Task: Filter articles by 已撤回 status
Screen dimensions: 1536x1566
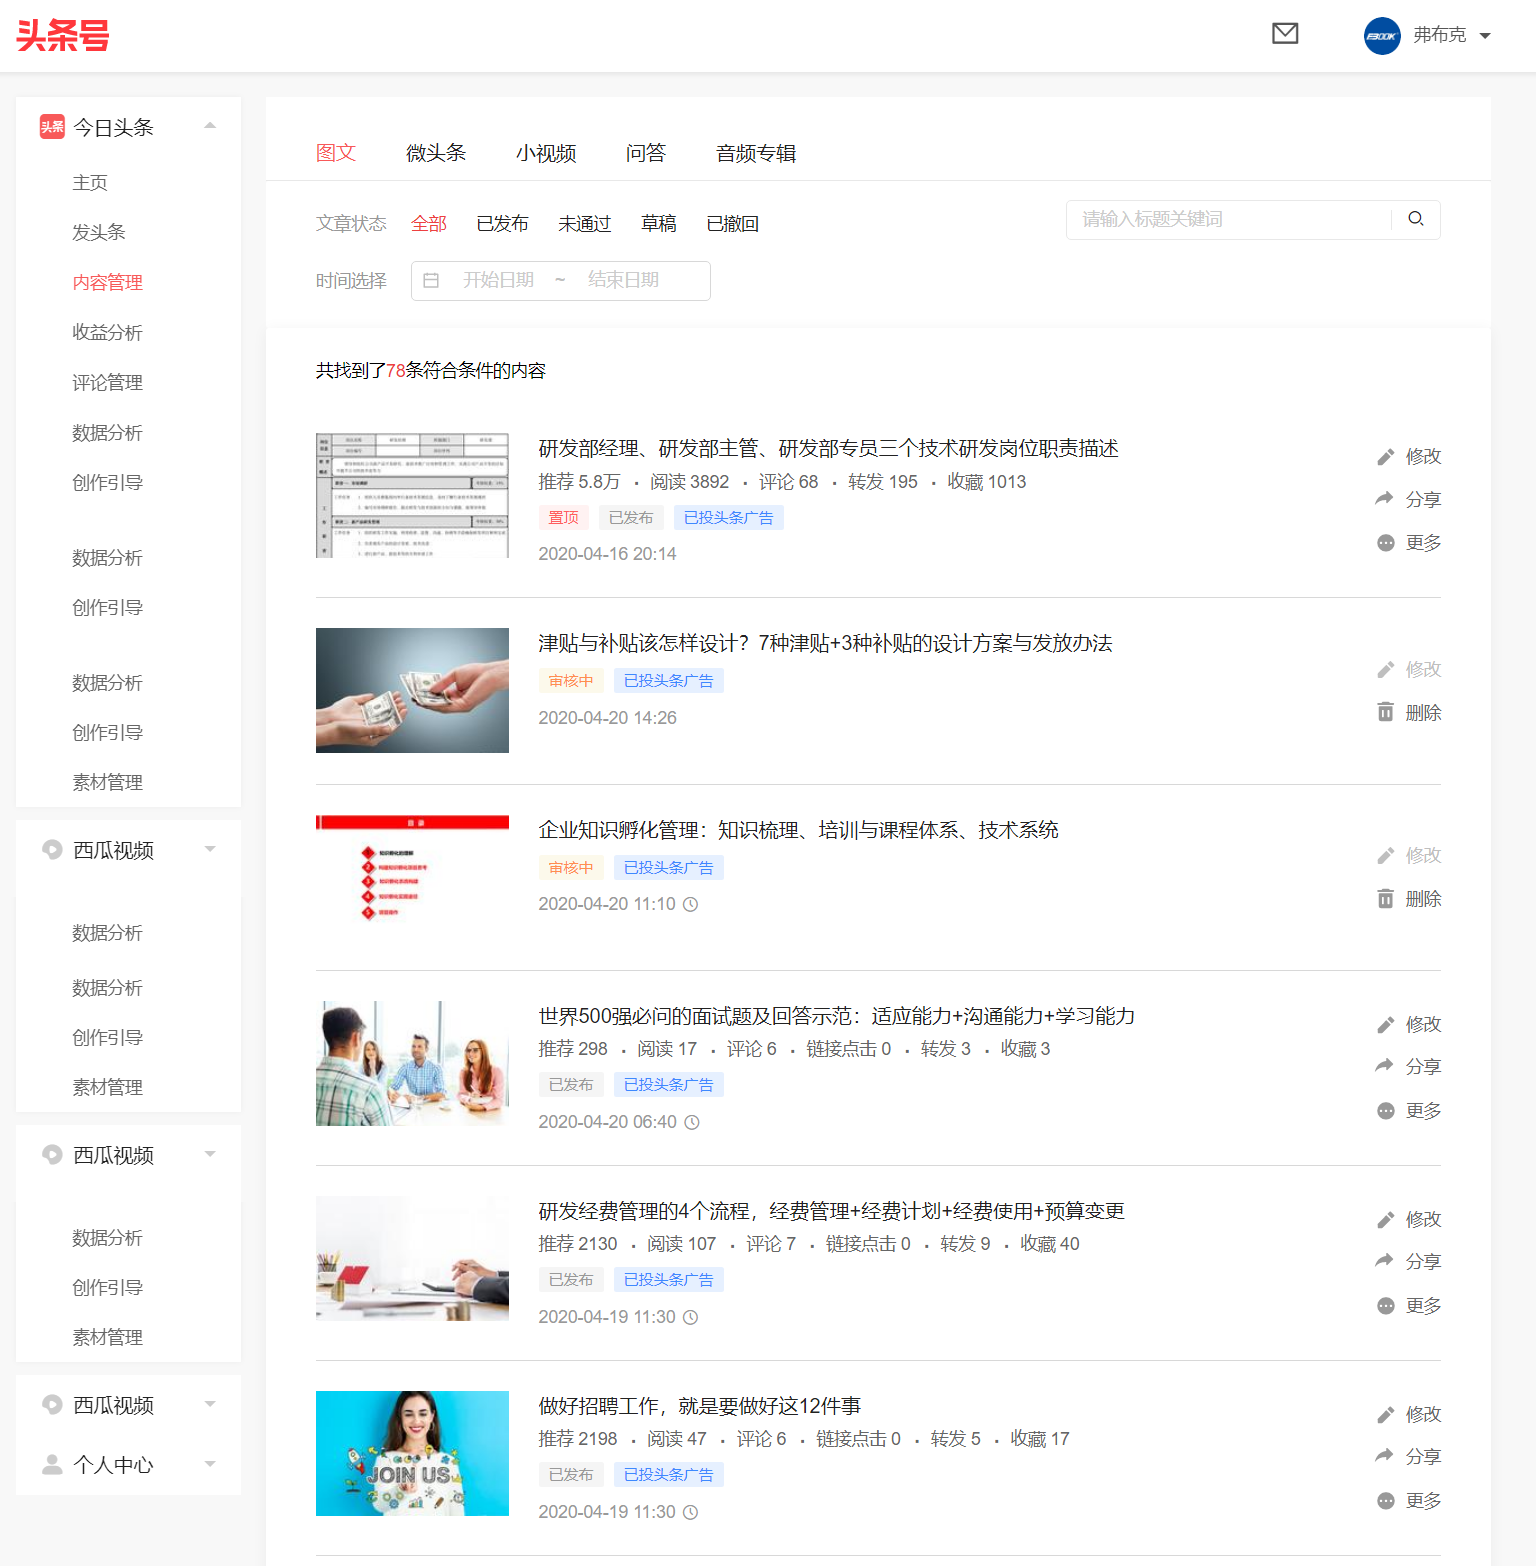Action: pos(732,224)
